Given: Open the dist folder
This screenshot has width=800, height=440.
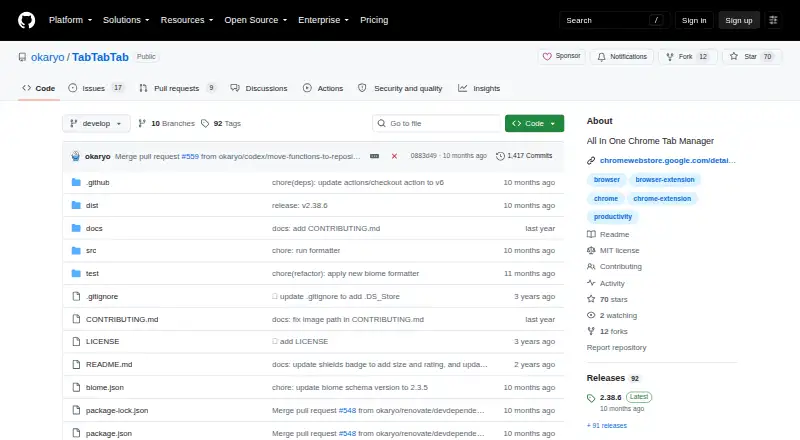Looking at the screenshot, I should (92, 205).
